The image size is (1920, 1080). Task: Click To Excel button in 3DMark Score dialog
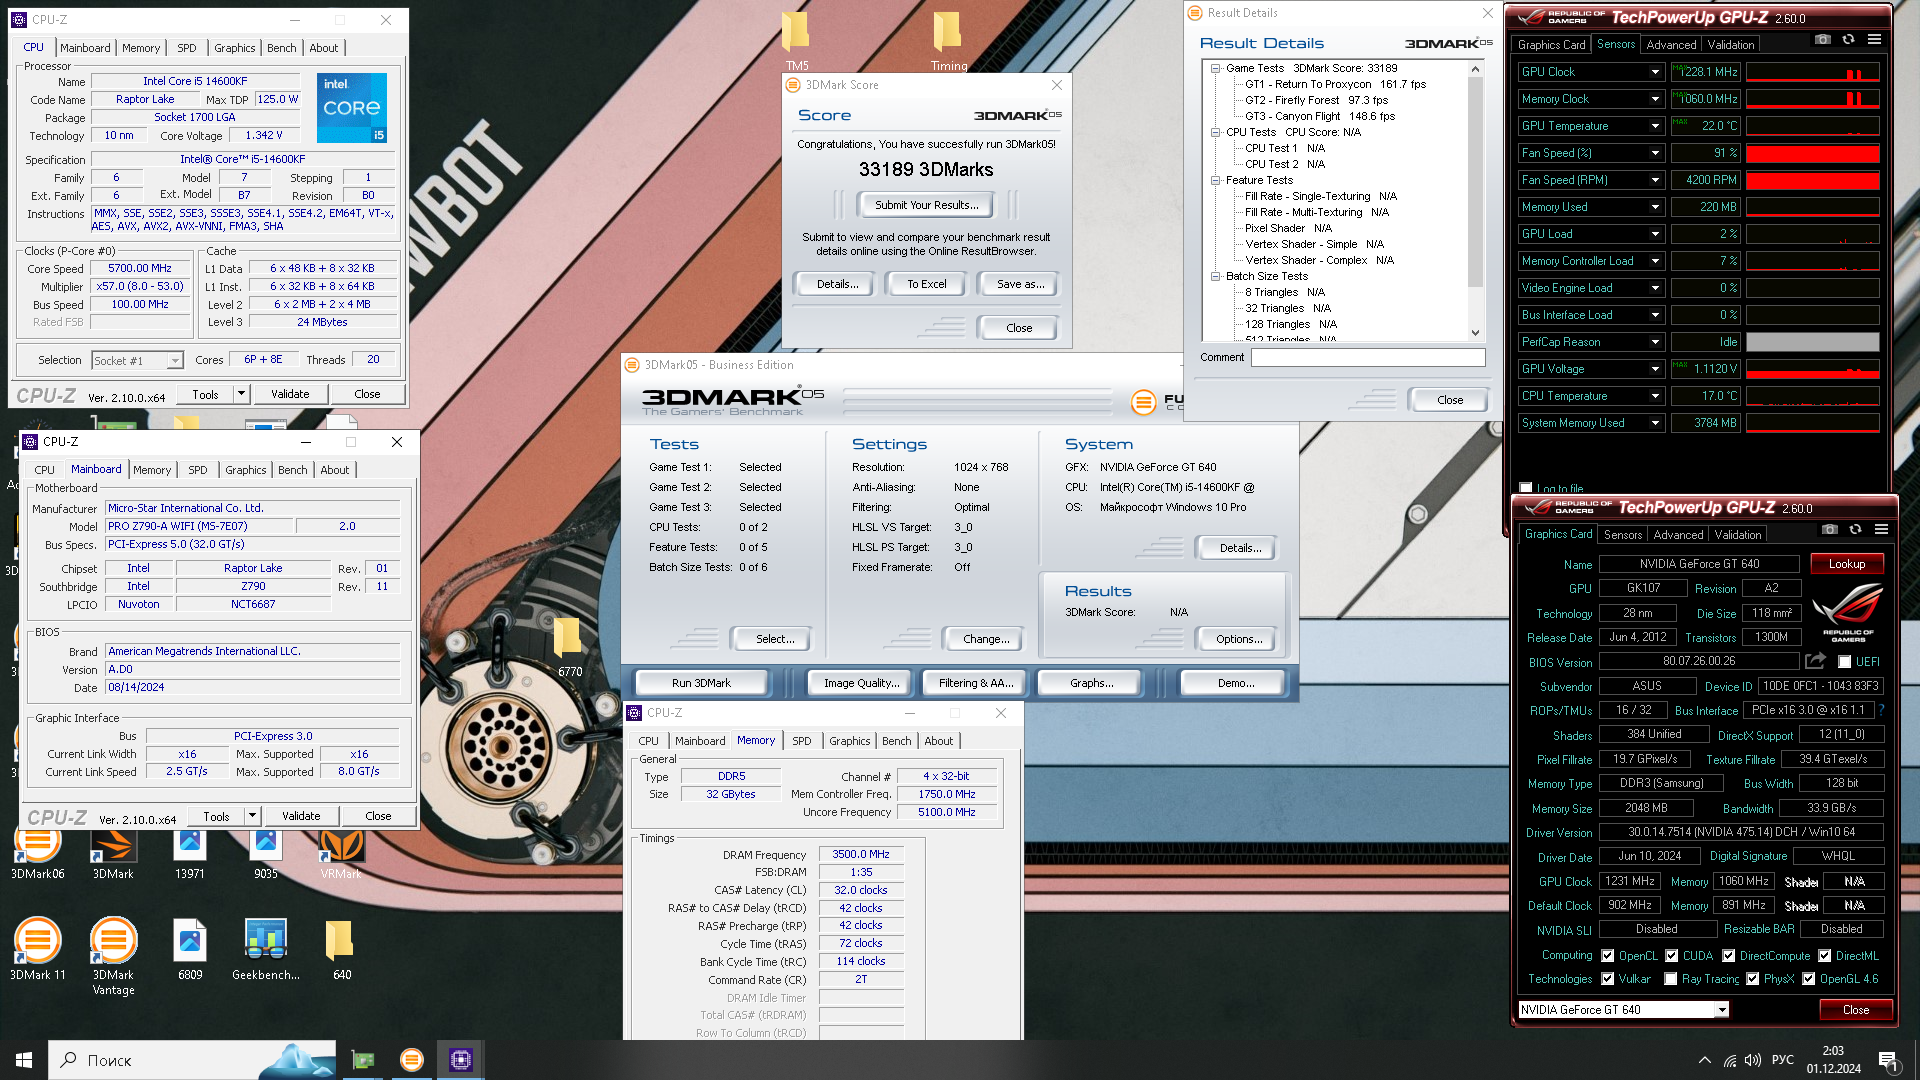pos(926,284)
